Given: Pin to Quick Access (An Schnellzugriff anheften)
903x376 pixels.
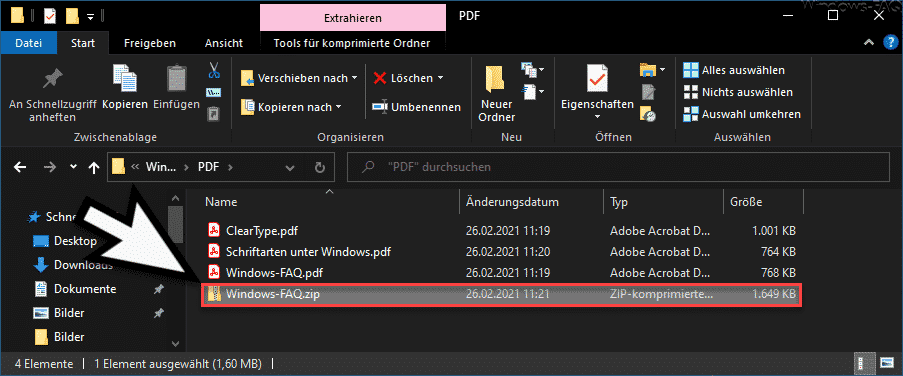Looking at the screenshot, I should point(52,93).
